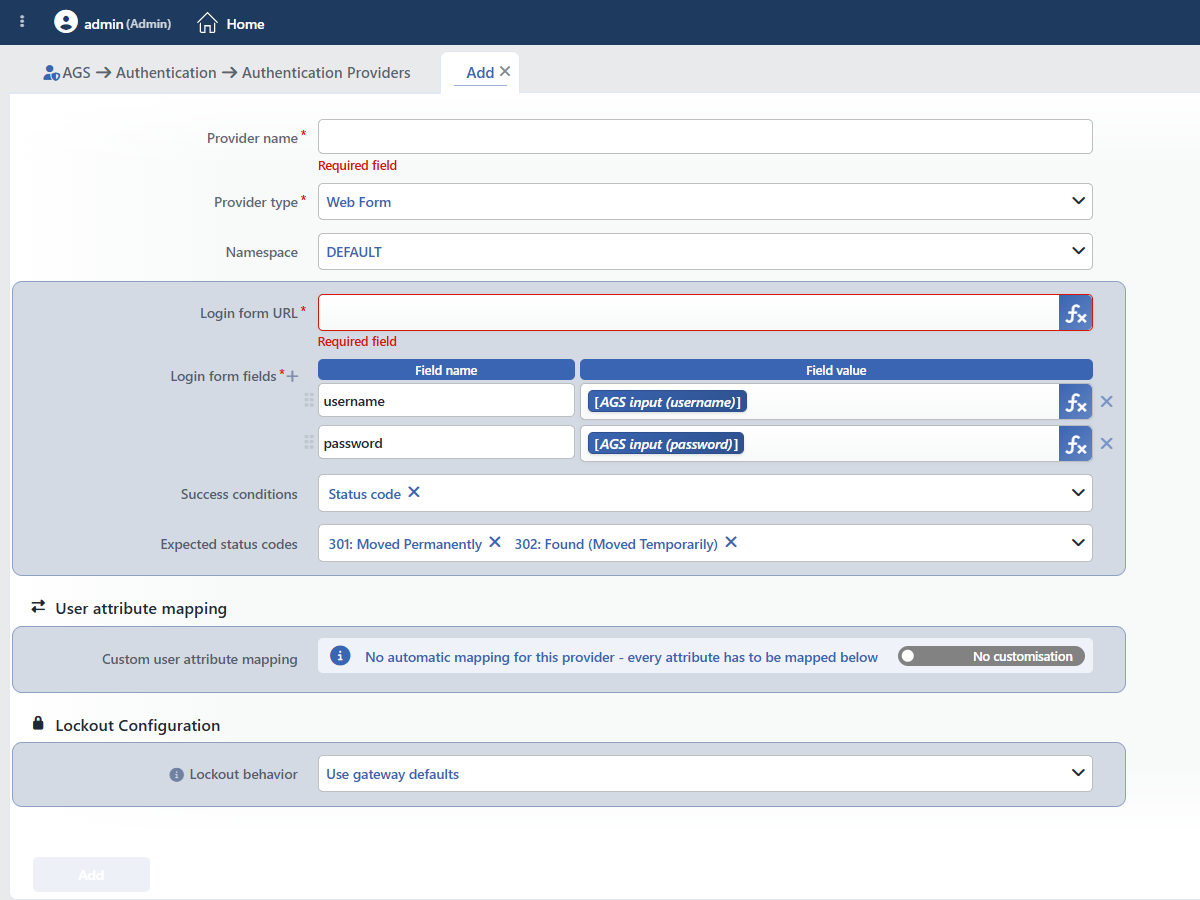The height and width of the screenshot is (900, 1200).
Task: Click the Provider name input field
Action: coord(705,137)
